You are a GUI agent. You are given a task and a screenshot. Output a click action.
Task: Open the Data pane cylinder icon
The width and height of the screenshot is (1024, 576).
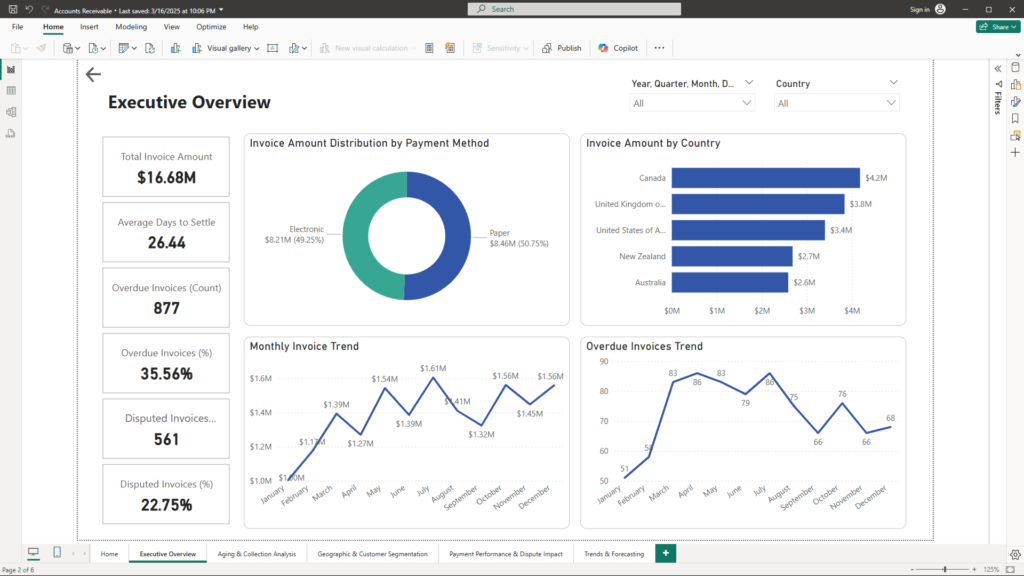[1015, 67]
